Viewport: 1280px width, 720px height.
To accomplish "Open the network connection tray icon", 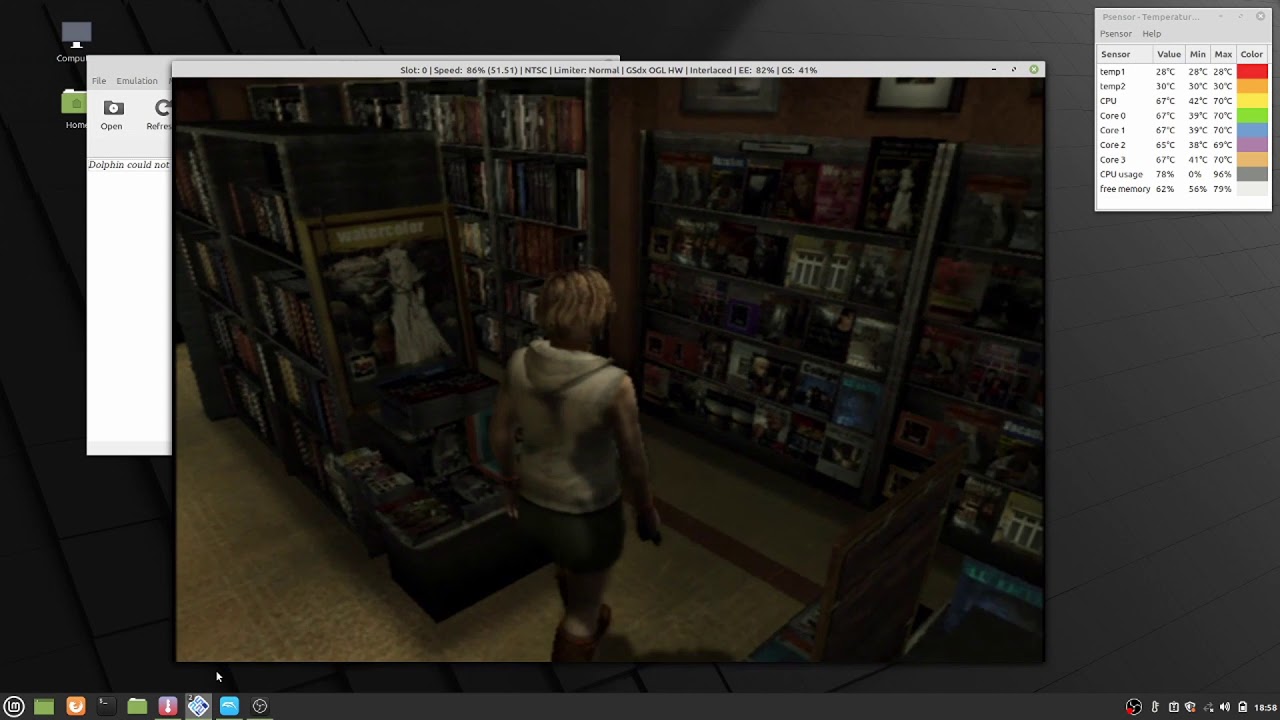I will [1207, 707].
